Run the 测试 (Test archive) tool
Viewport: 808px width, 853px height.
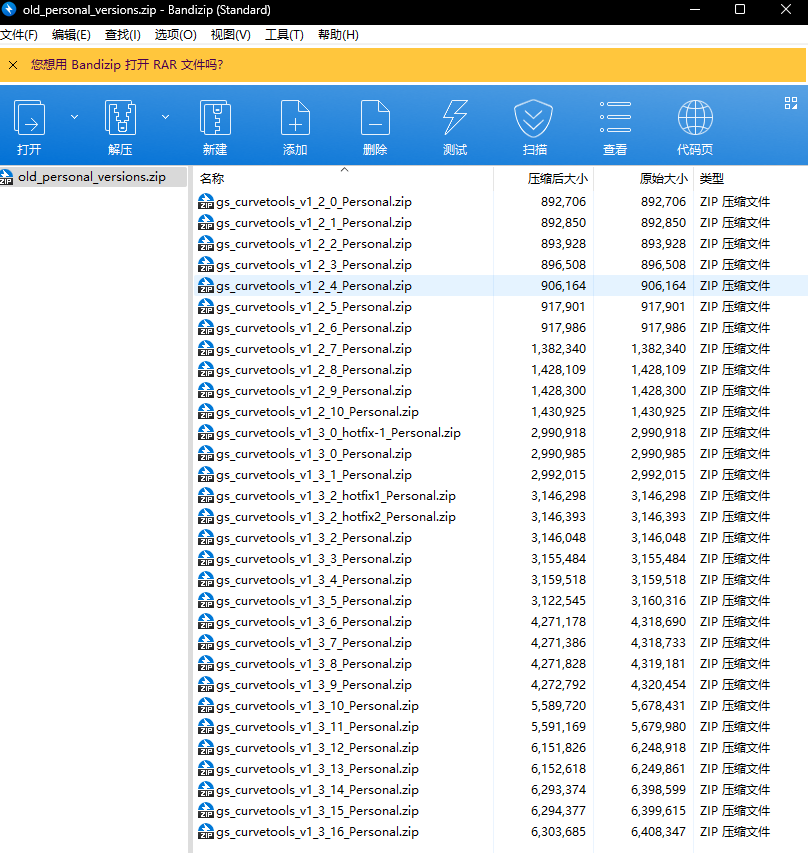(x=454, y=122)
